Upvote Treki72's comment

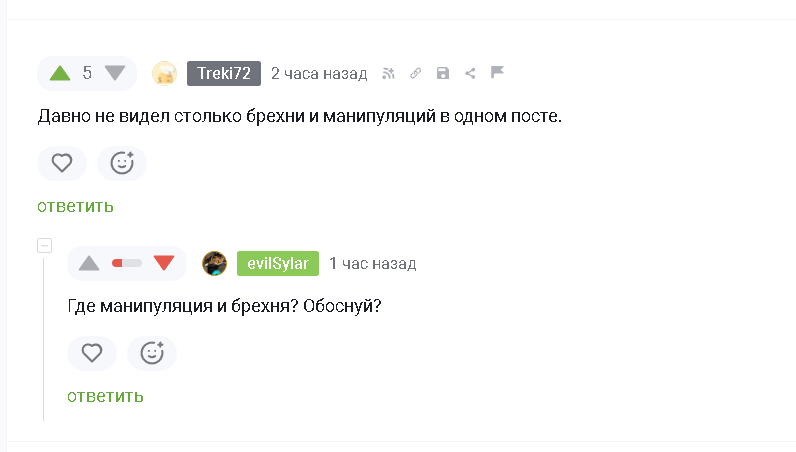click(60, 73)
